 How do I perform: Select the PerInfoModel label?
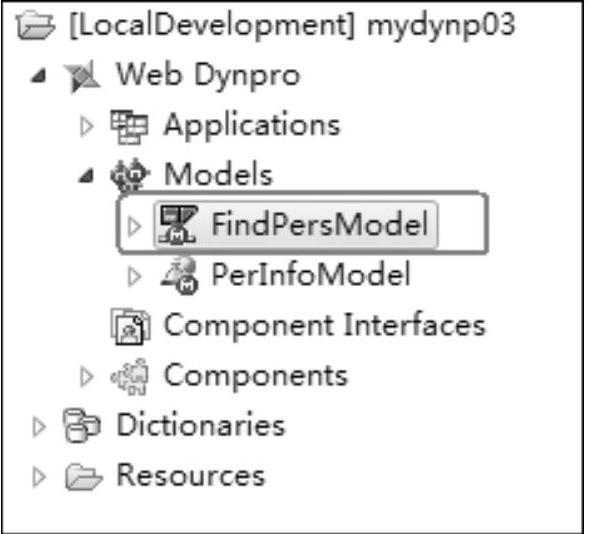[x=311, y=275]
